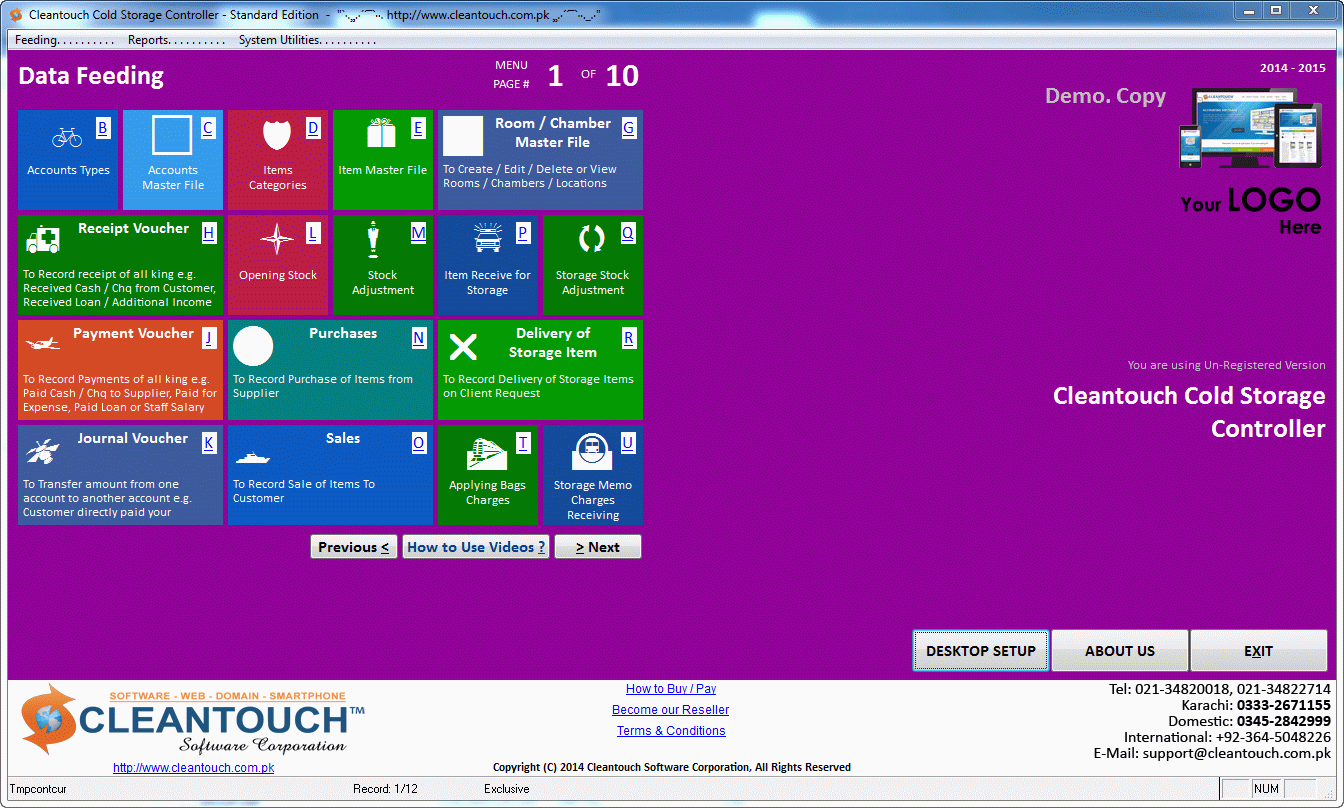The height and width of the screenshot is (808, 1344).
Task: Open the Reports menu
Action: pos(177,40)
